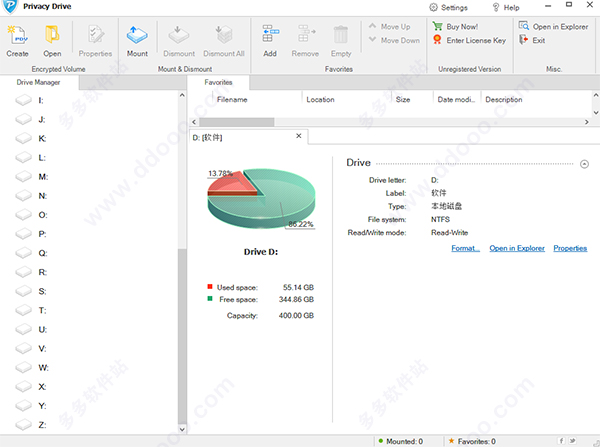Select drive T: entry
Viewport: 600px width, 447px height.
pyautogui.click(x=30, y=310)
